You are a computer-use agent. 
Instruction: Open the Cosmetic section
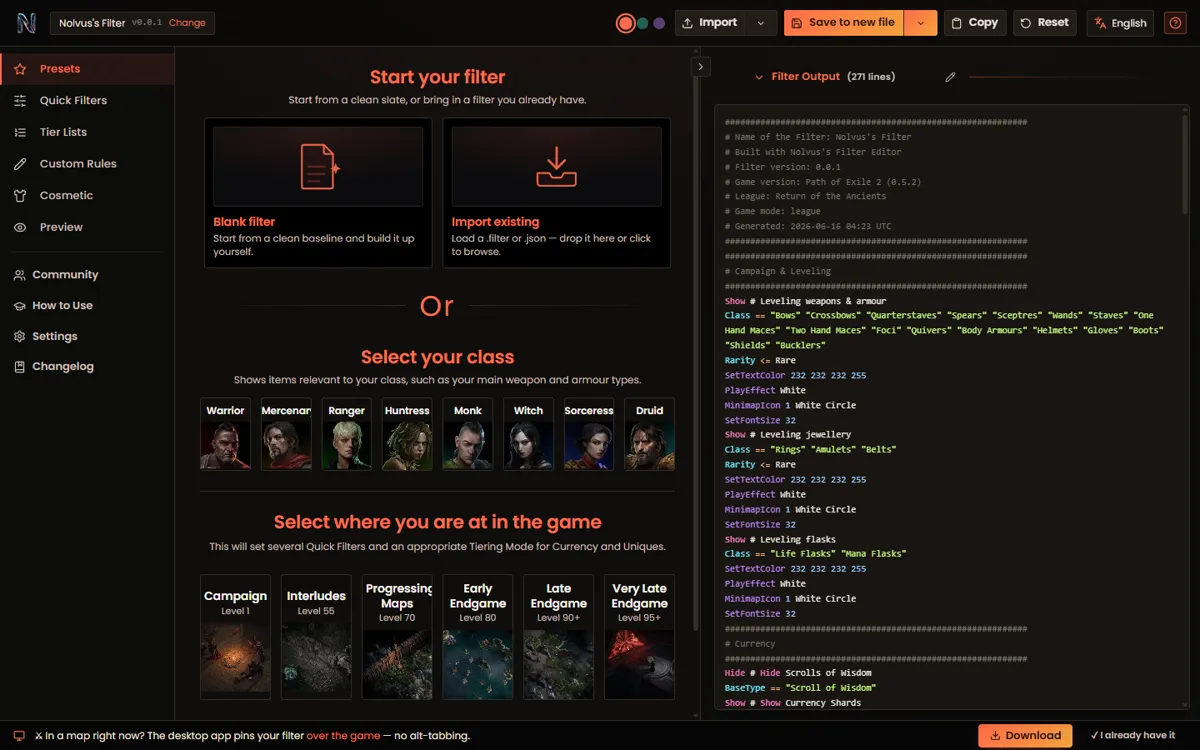tap(87, 196)
